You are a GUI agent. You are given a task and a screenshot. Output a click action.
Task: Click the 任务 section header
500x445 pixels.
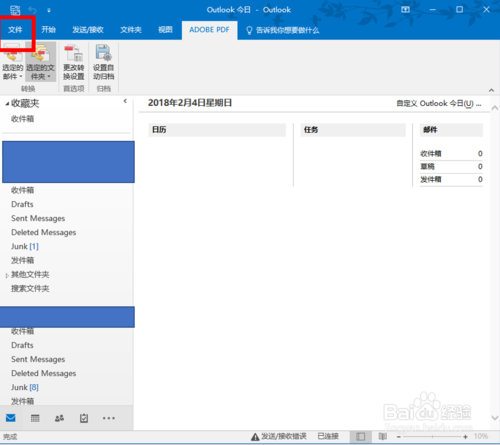tap(353, 130)
